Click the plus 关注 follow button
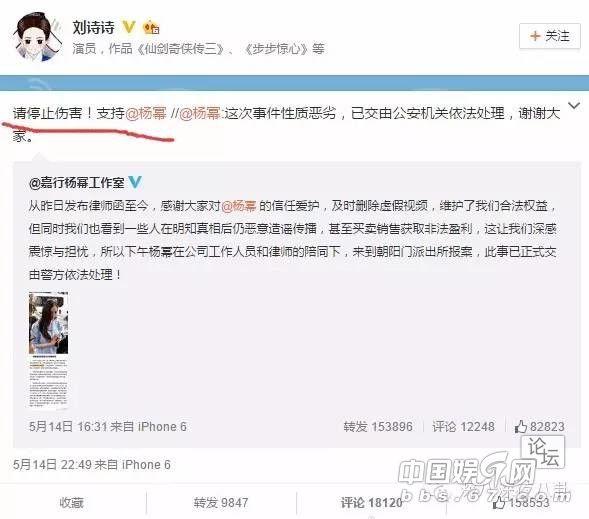The width and height of the screenshot is (589, 519). pos(550,36)
